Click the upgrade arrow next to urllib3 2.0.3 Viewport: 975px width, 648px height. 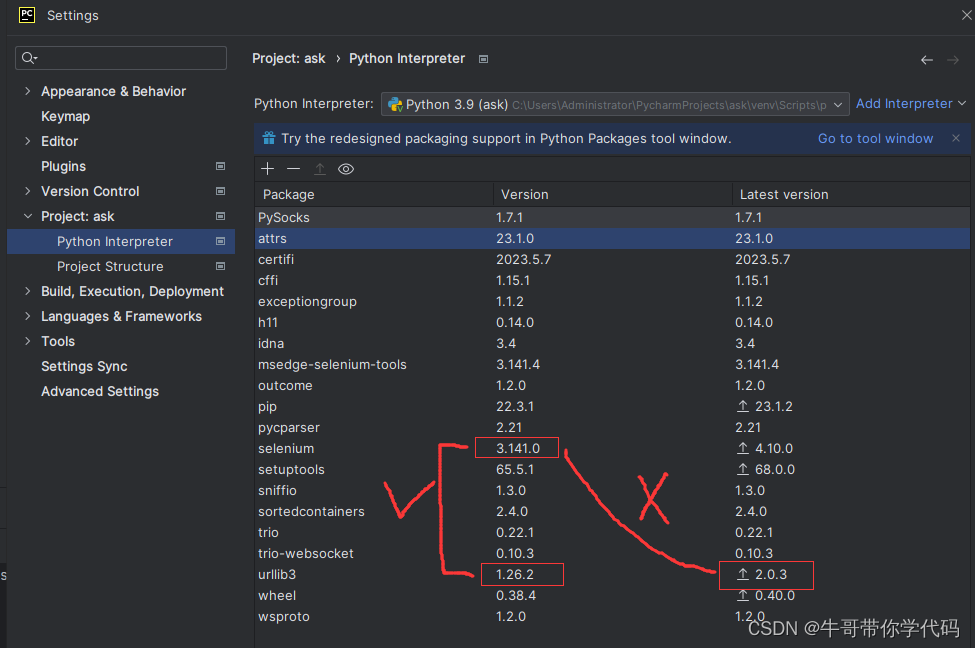pos(743,574)
